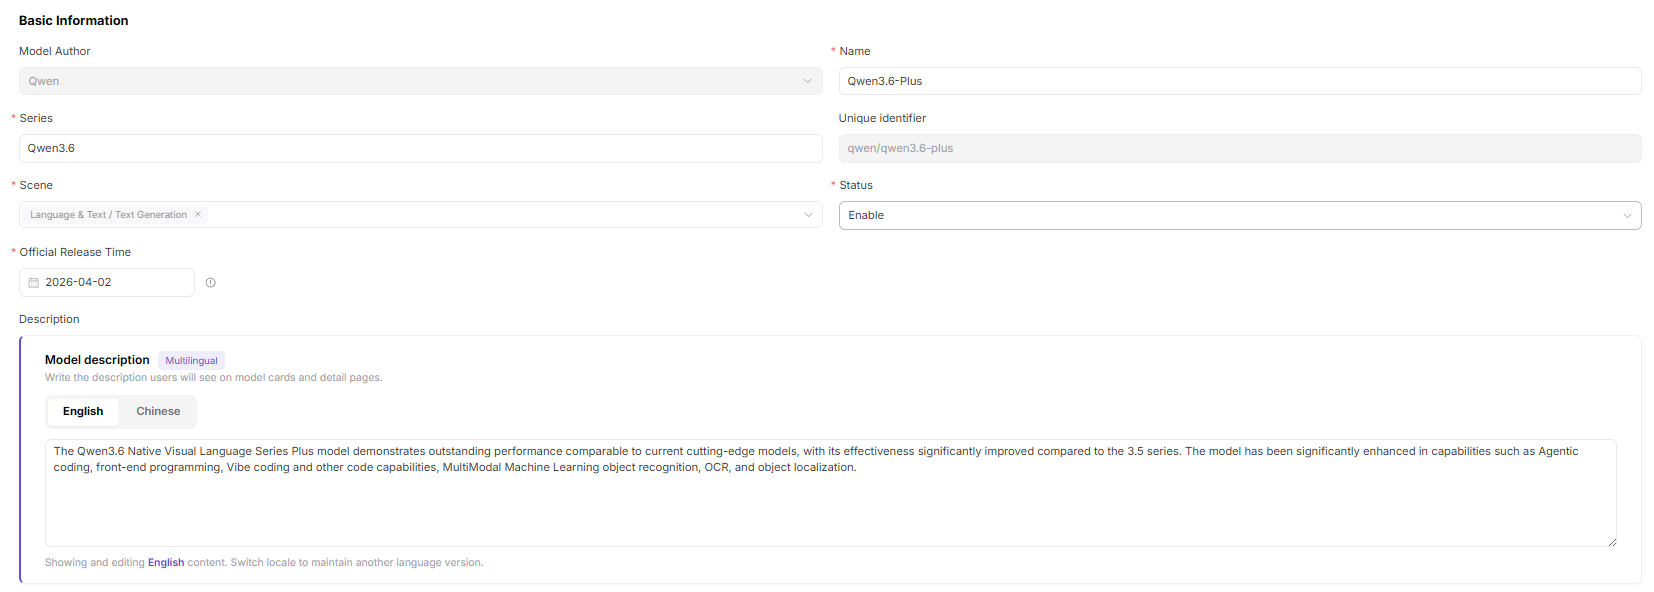1654x592 pixels.
Task: Click the textarea resize handle corner
Action: 1612,542
